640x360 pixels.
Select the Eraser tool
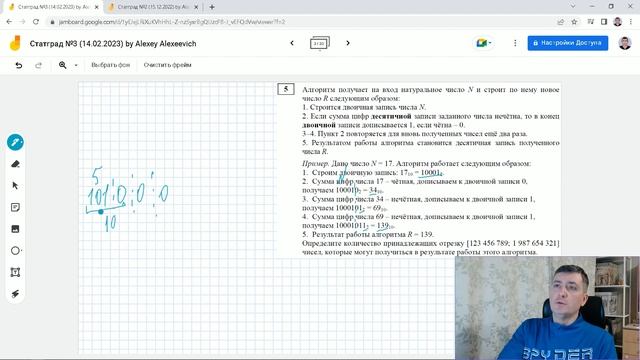click(x=15, y=164)
